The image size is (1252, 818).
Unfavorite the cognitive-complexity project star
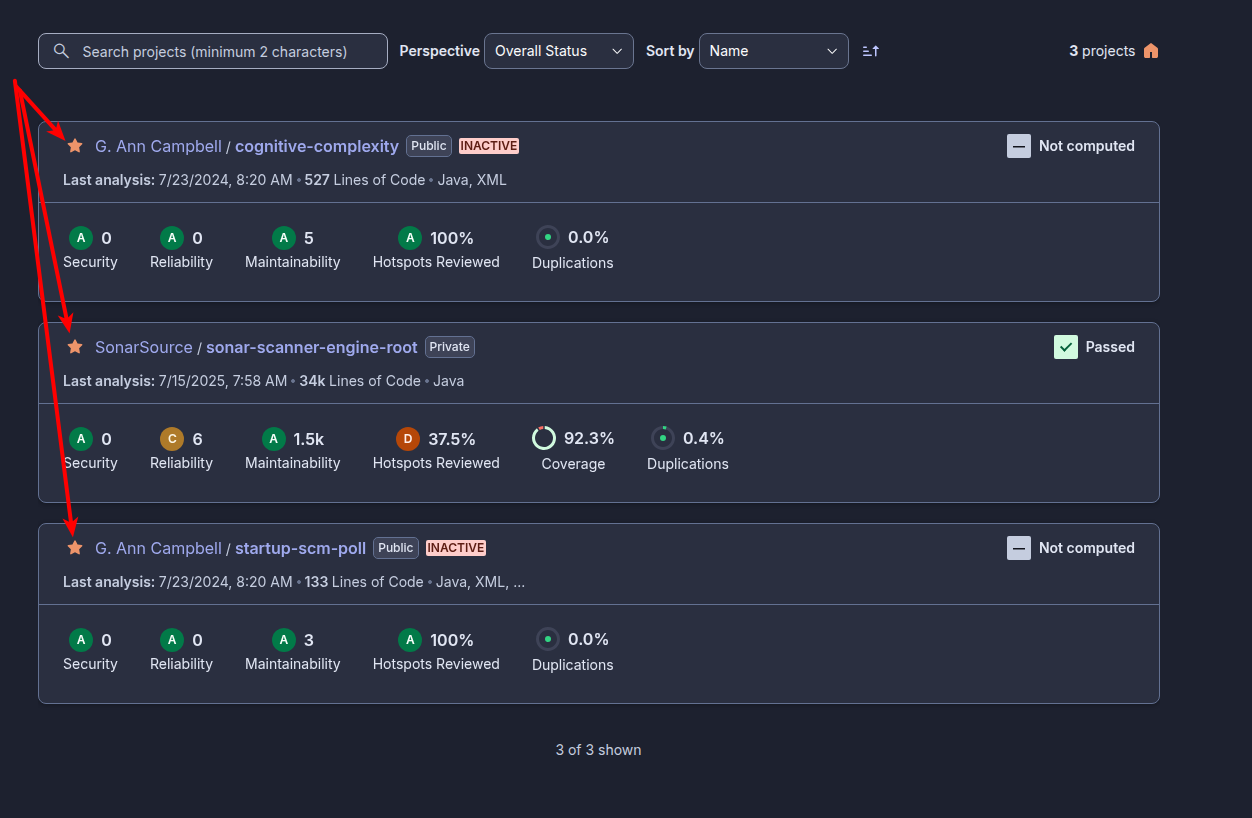pos(75,146)
